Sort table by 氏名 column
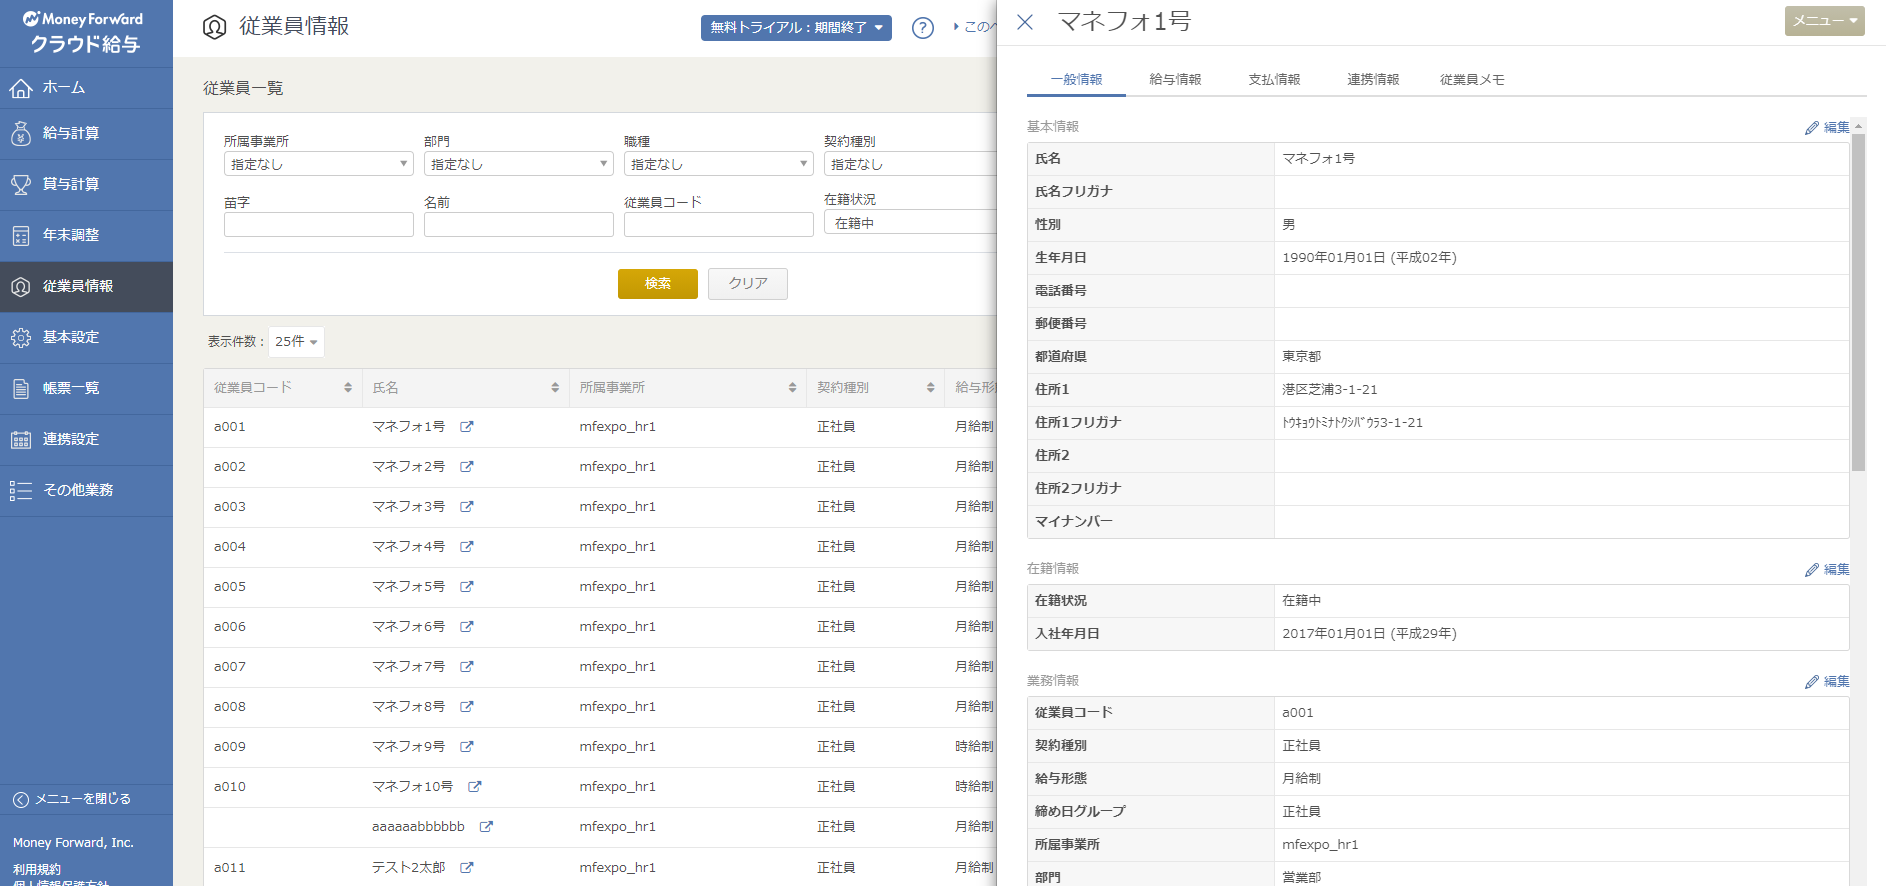1886x886 pixels. pos(554,388)
